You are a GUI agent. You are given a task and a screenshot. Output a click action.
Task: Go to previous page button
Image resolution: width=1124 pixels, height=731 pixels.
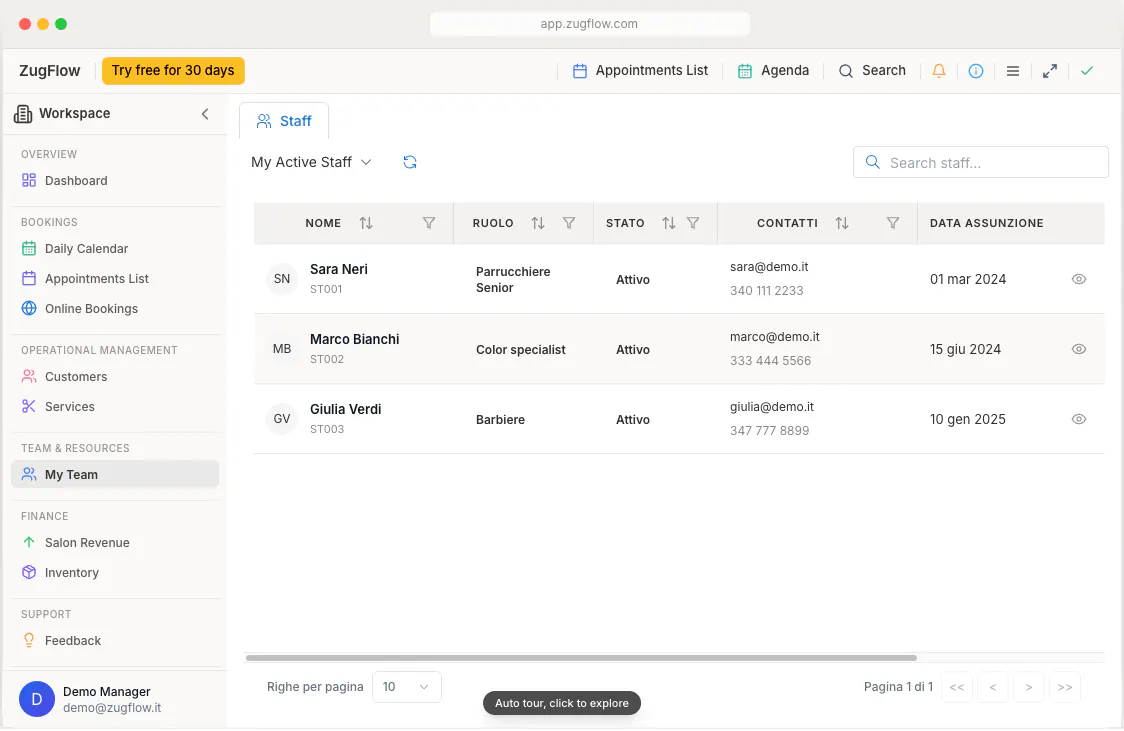pos(992,687)
